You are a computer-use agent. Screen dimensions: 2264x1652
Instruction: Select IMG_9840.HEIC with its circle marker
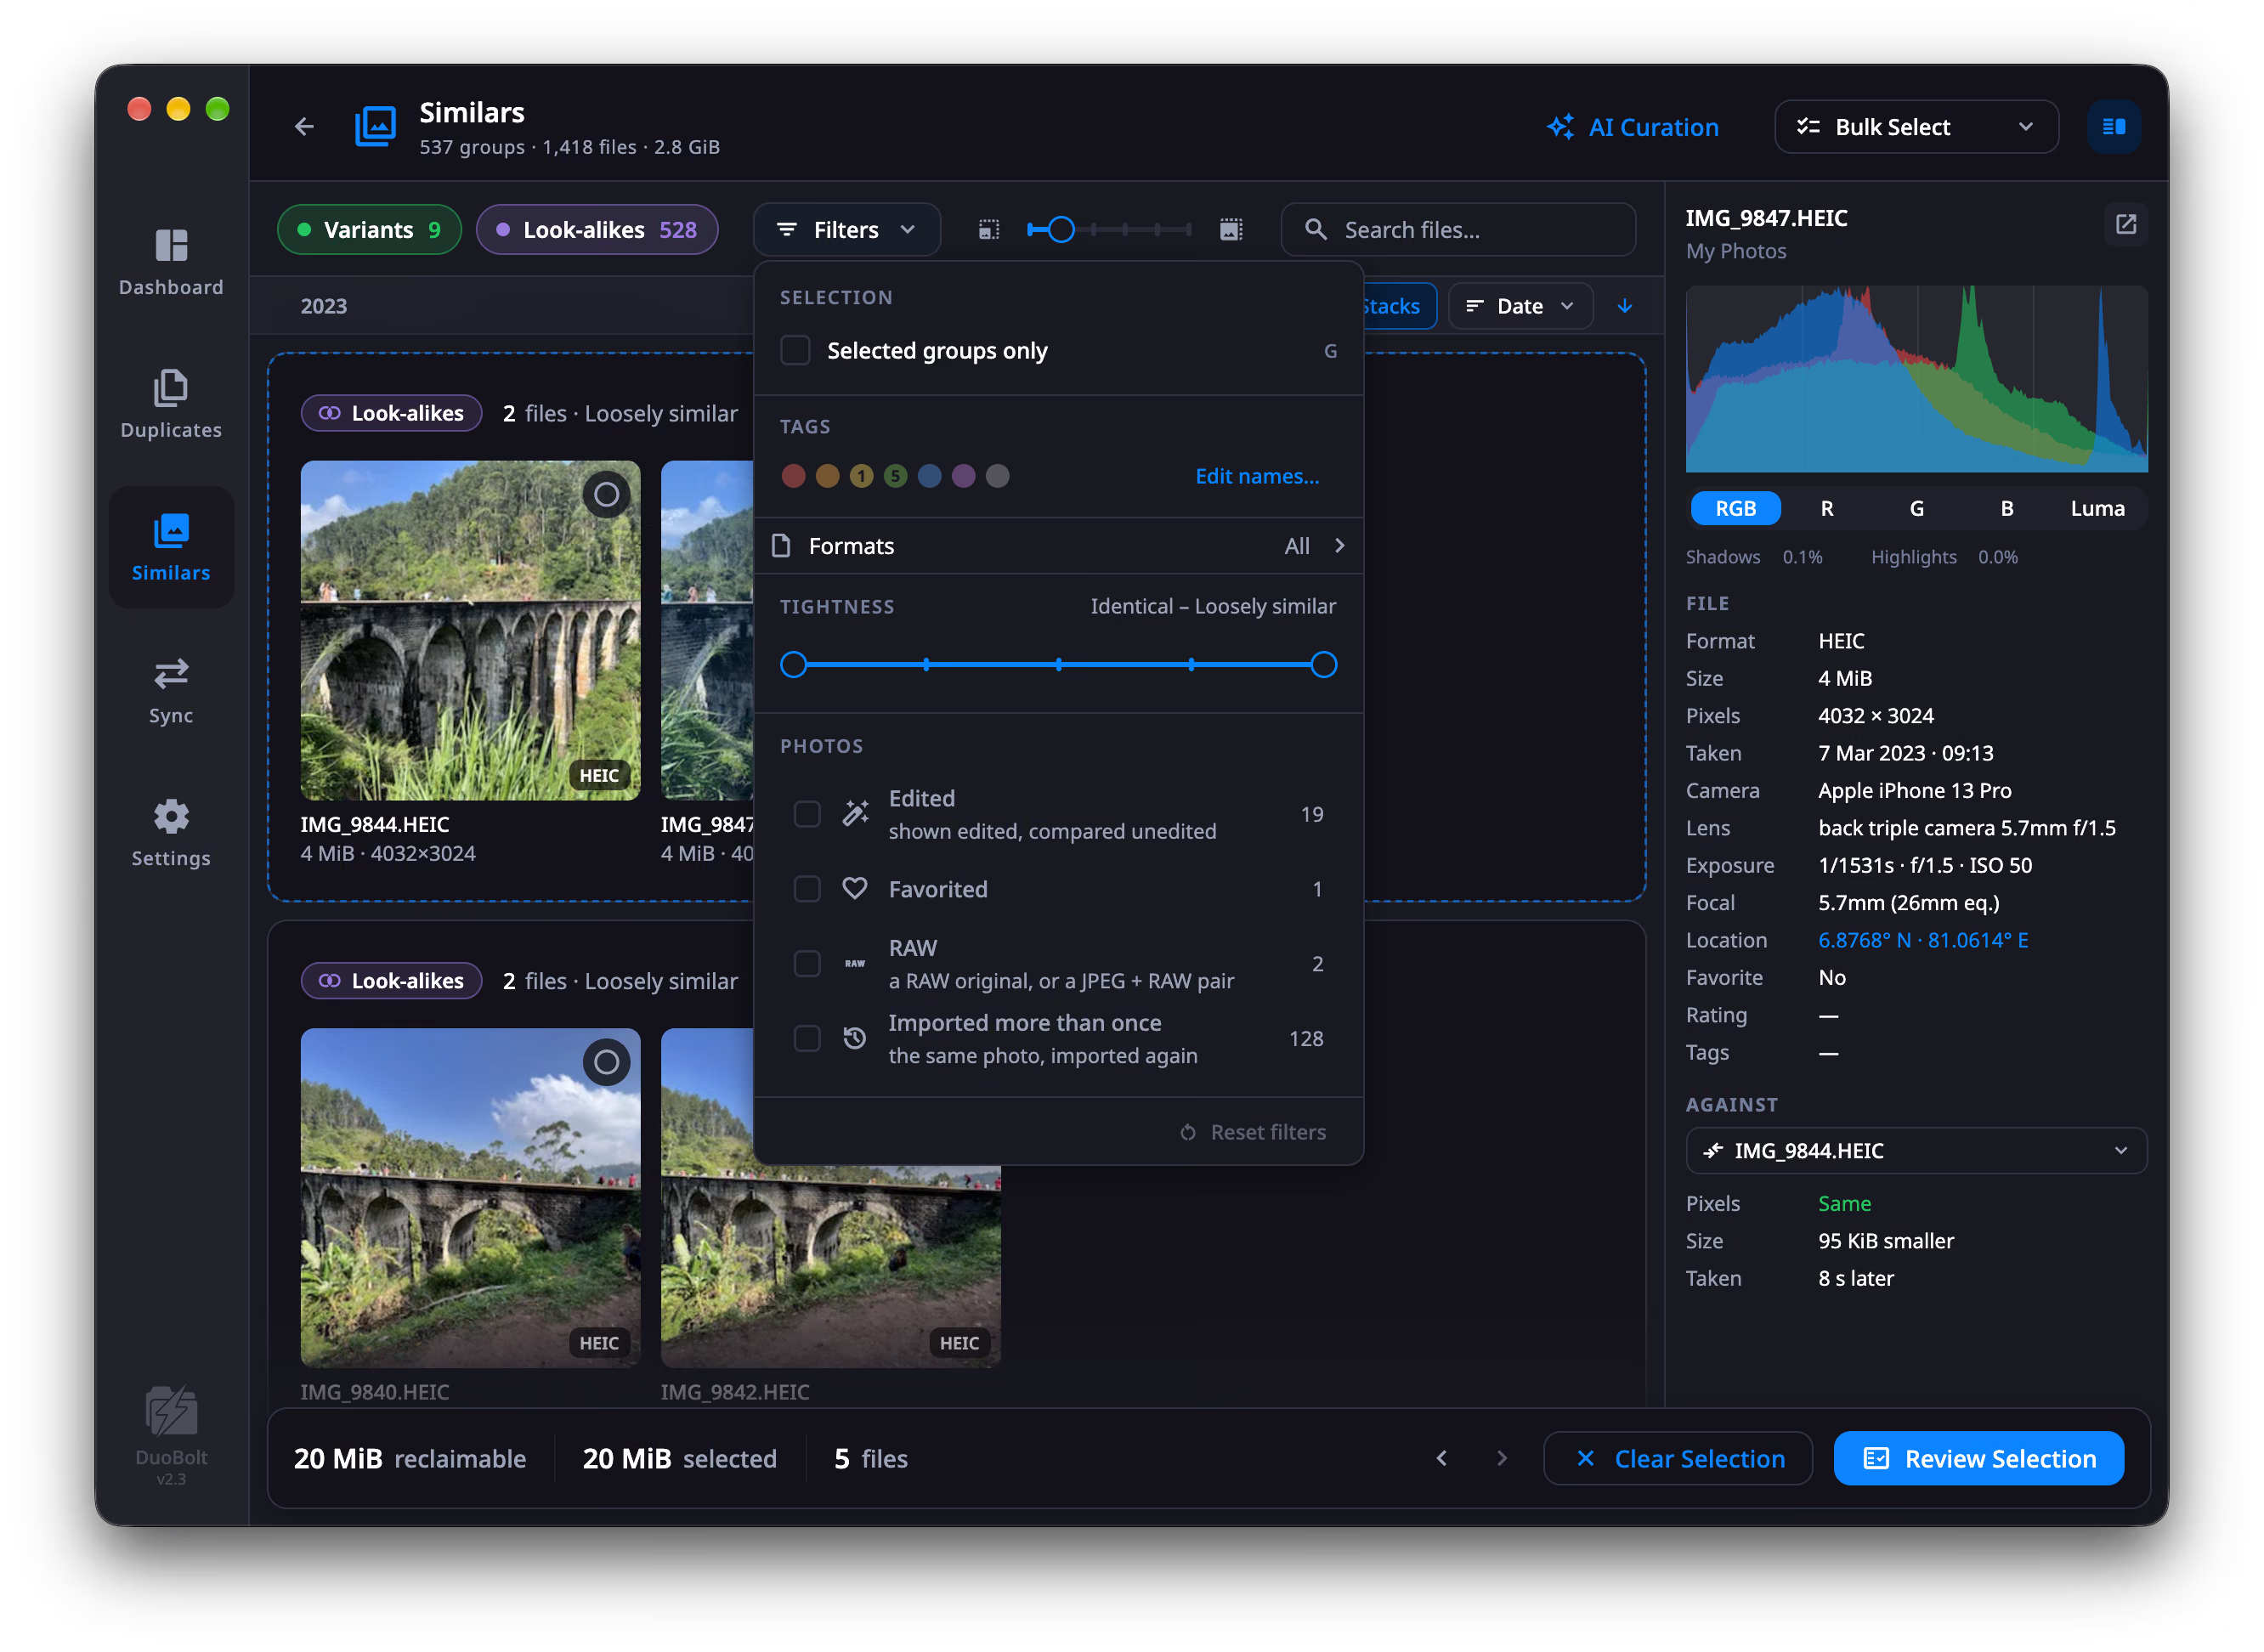(x=606, y=1062)
